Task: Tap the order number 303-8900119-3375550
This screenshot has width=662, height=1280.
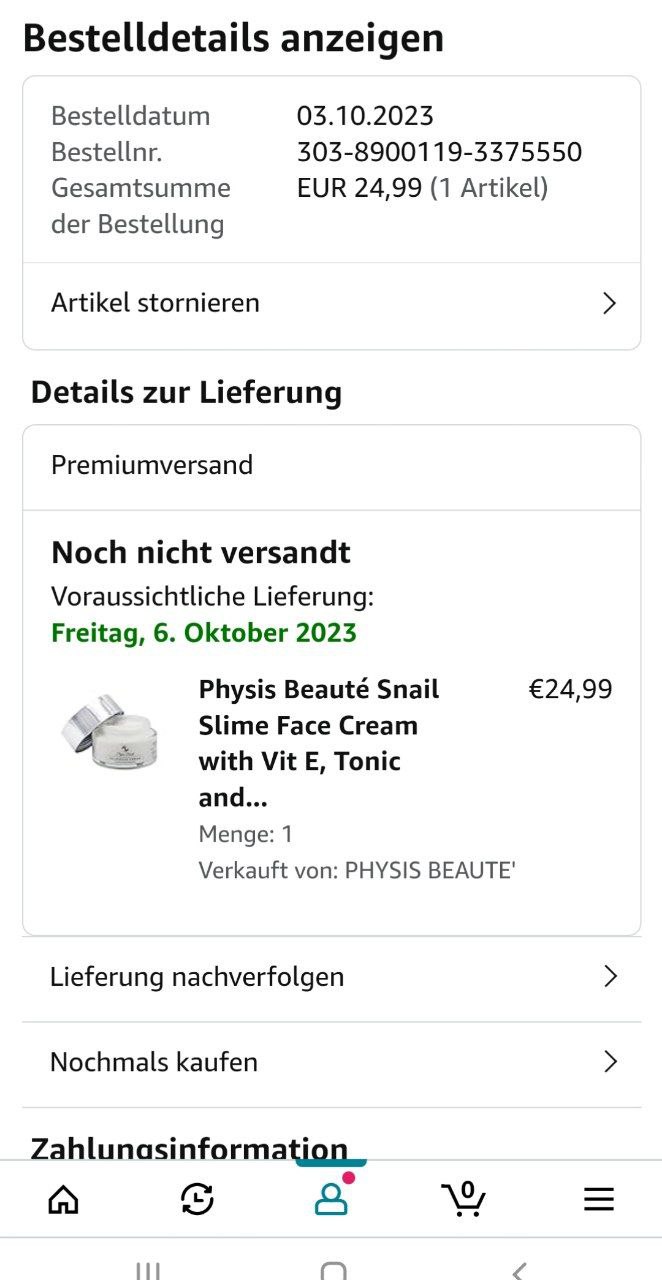Action: point(439,152)
